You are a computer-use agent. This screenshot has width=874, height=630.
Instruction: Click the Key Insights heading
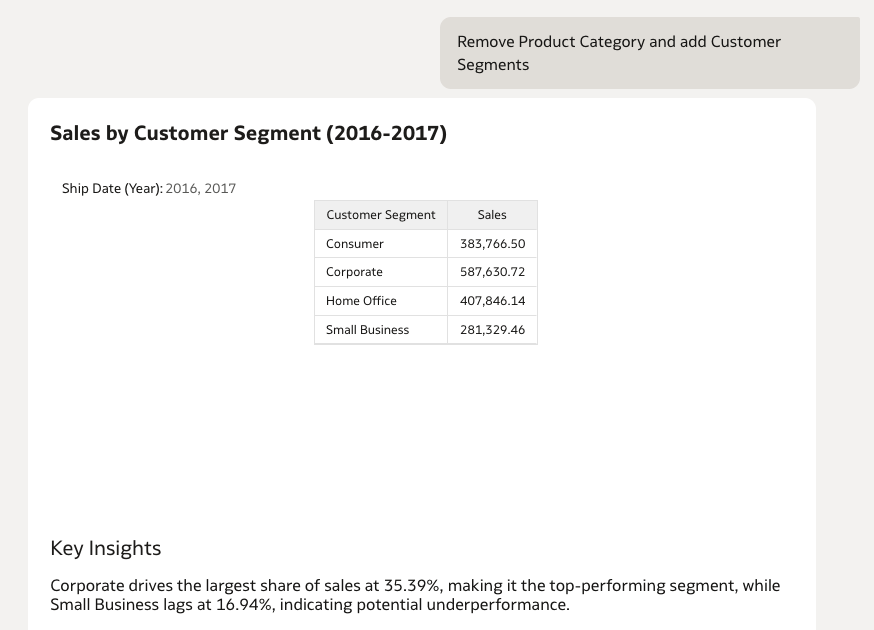[105, 548]
